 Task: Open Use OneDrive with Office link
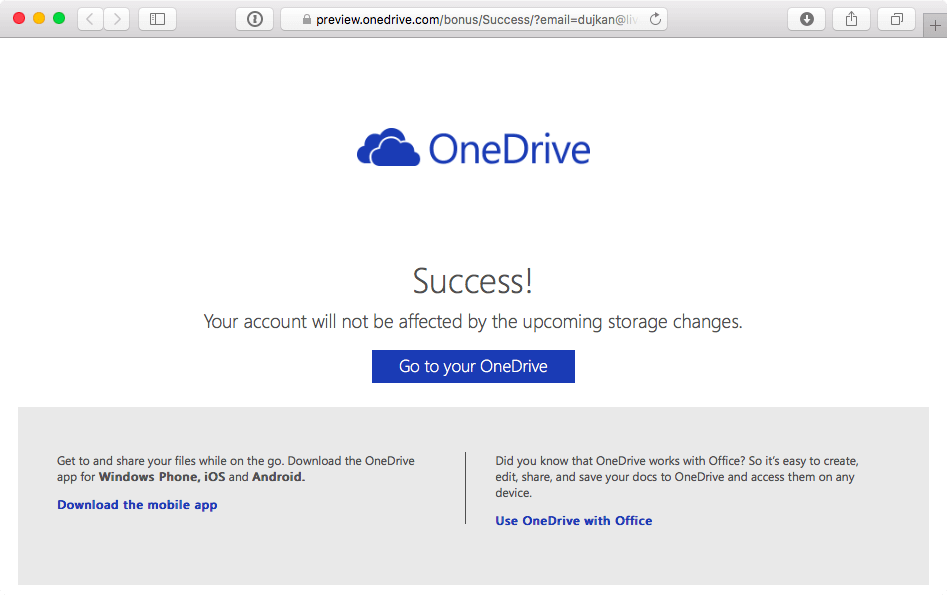tap(574, 521)
